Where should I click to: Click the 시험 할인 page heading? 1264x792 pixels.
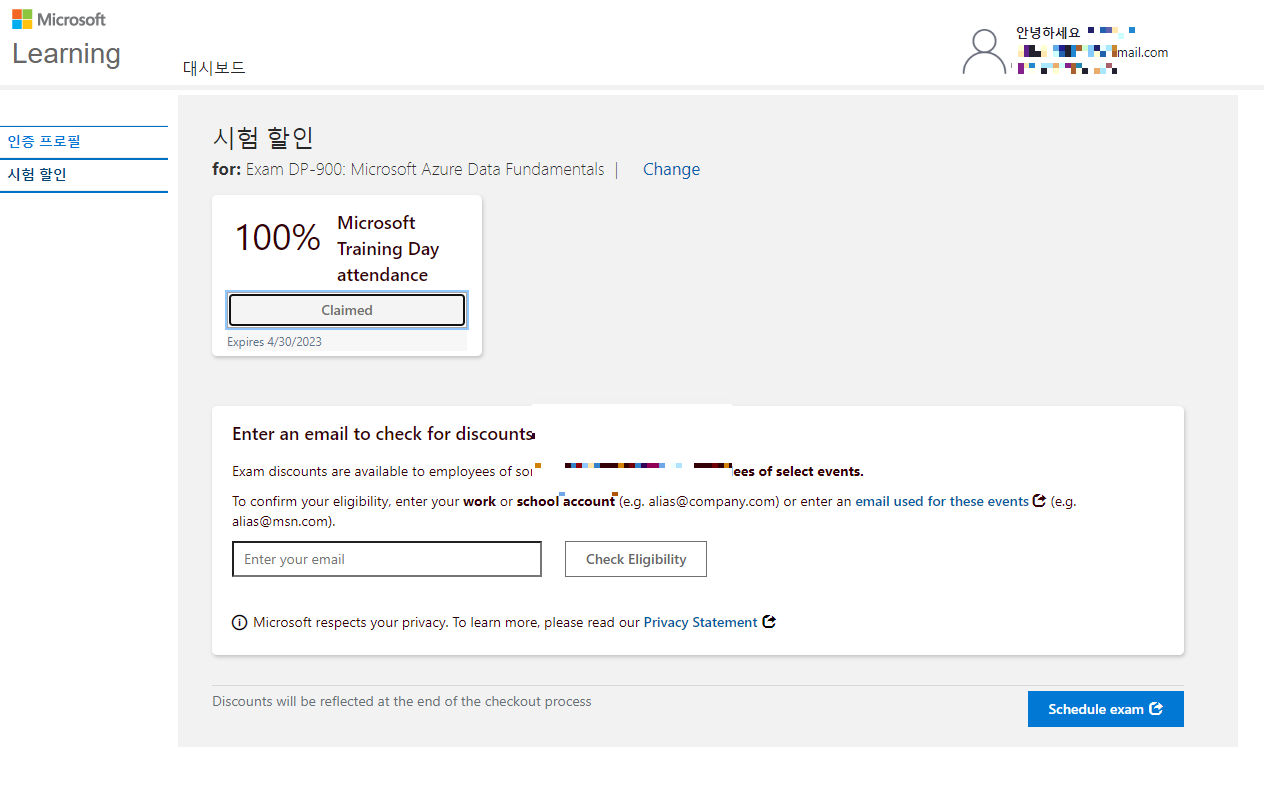tap(264, 138)
